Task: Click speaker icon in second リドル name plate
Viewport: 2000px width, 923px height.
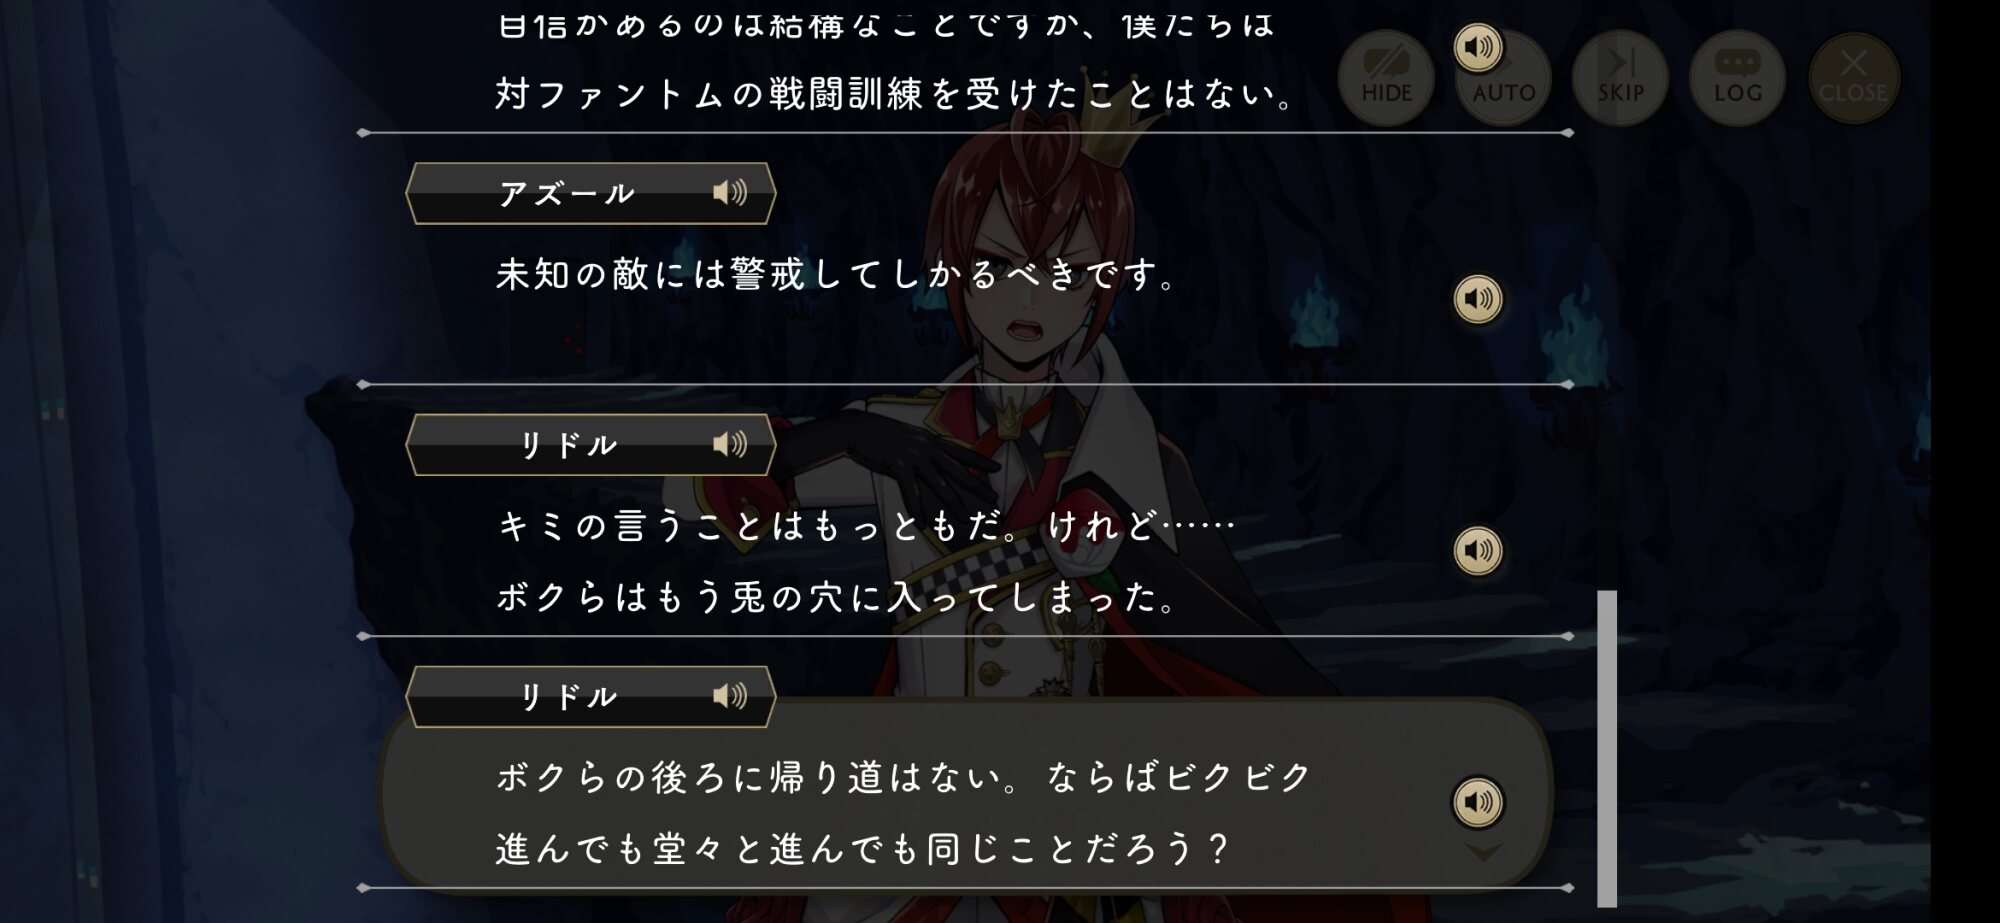Action: [730, 696]
